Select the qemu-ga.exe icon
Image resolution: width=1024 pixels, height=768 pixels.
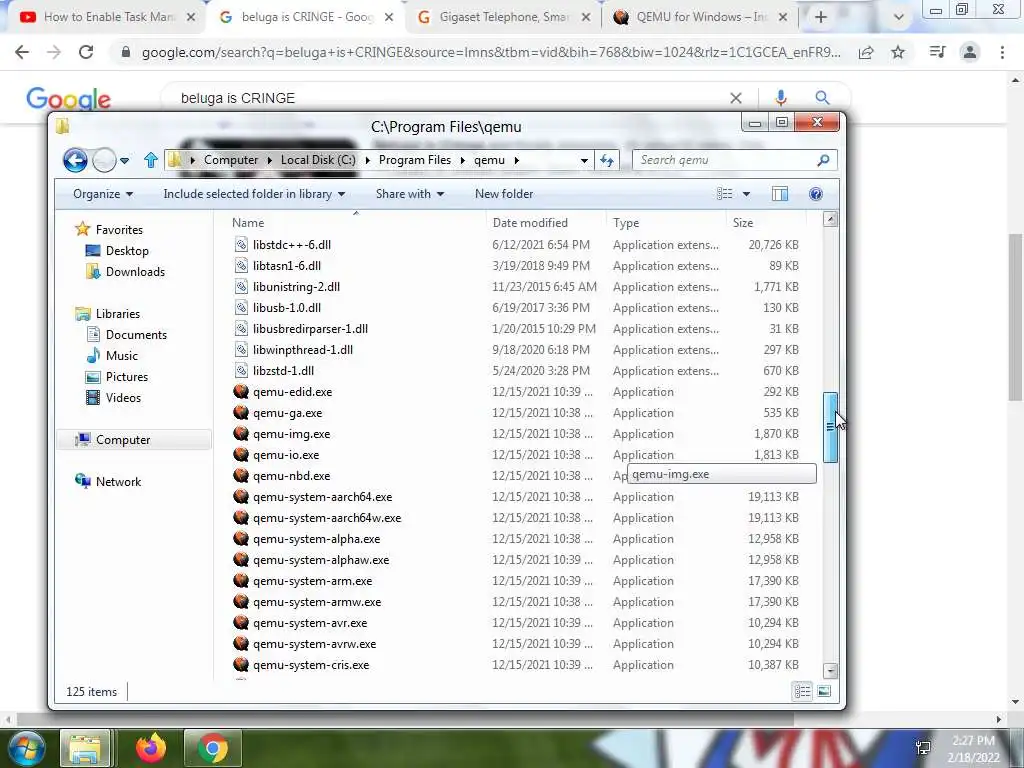pos(241,413)
